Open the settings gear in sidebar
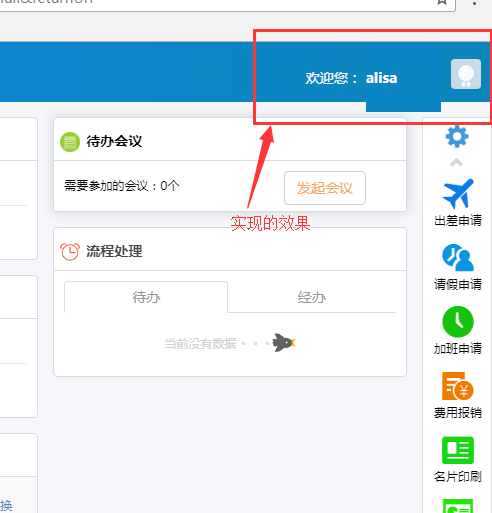492x513 pixels. 457,136
